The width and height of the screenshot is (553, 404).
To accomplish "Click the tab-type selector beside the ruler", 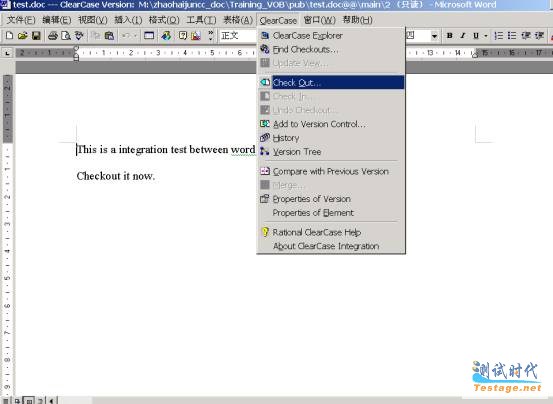I will [7, 53].
